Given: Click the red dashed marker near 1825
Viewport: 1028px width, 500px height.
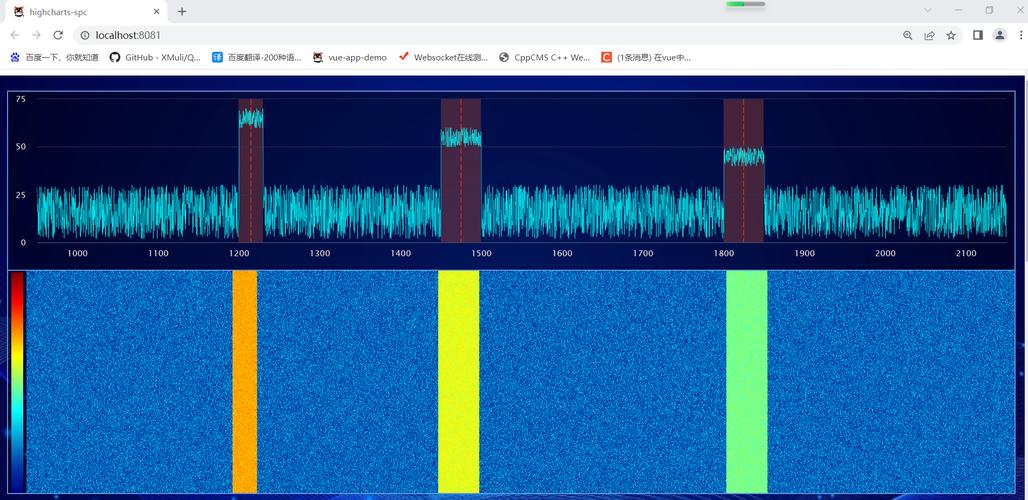Looking at the screenshot, I should [743, 170].
